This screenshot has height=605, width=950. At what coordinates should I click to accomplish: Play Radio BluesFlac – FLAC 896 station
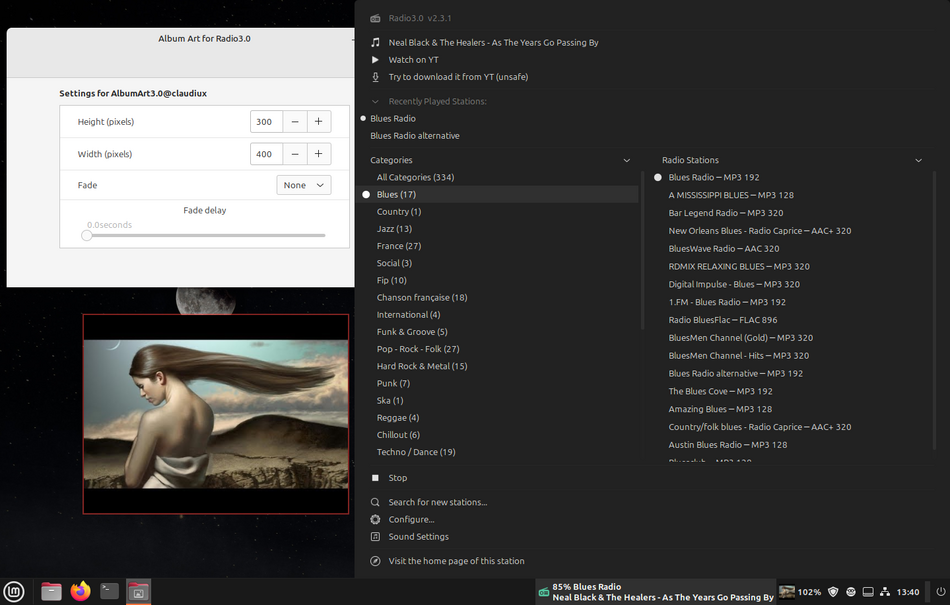pos(723,320)
